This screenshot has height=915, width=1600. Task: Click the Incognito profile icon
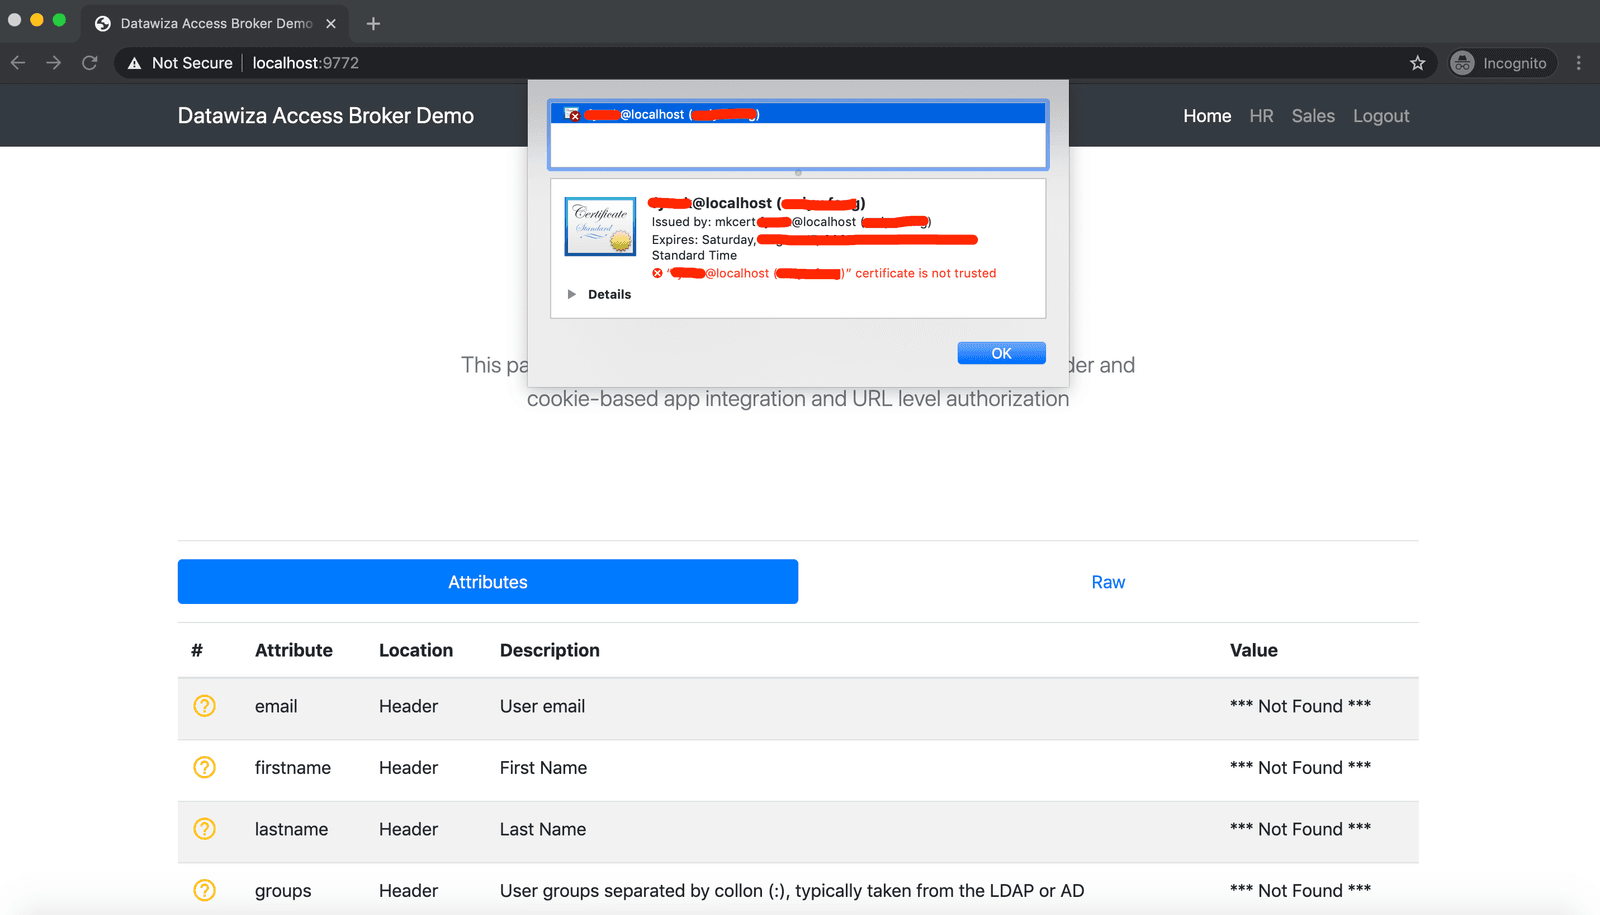tap(1462, 63)
